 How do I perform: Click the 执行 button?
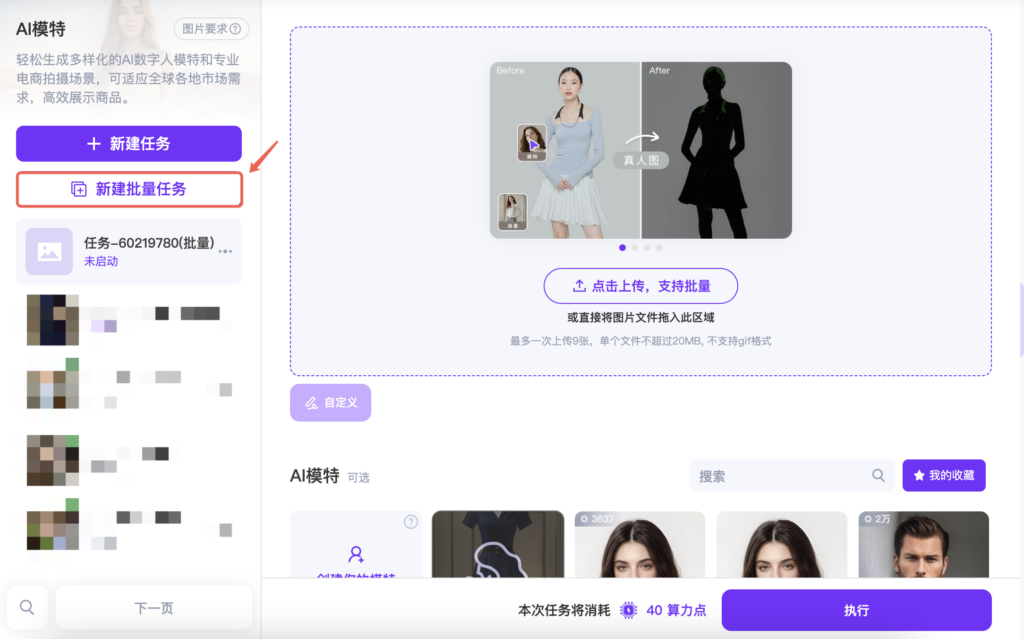[x=856, y=610]
